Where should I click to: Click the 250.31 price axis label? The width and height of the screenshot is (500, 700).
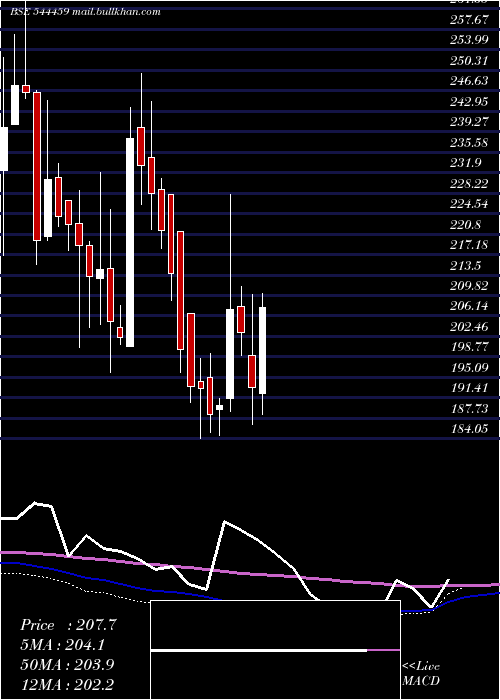(468, 60)
